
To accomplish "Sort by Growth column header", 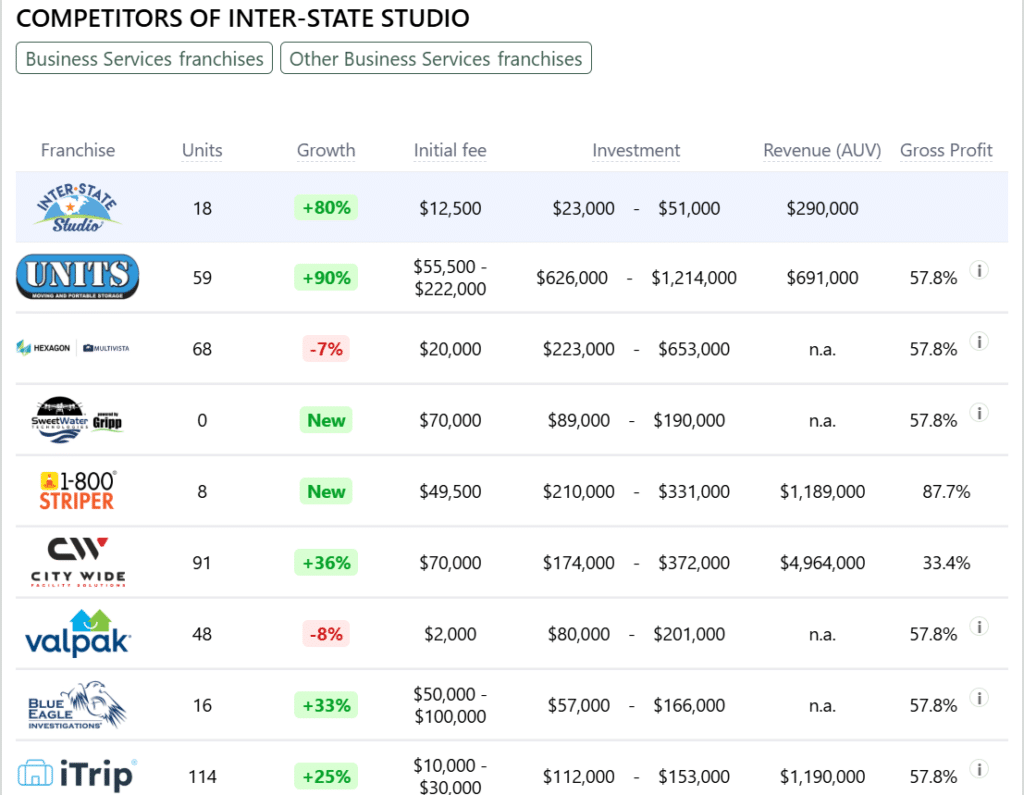I will (x=326, y=150).
